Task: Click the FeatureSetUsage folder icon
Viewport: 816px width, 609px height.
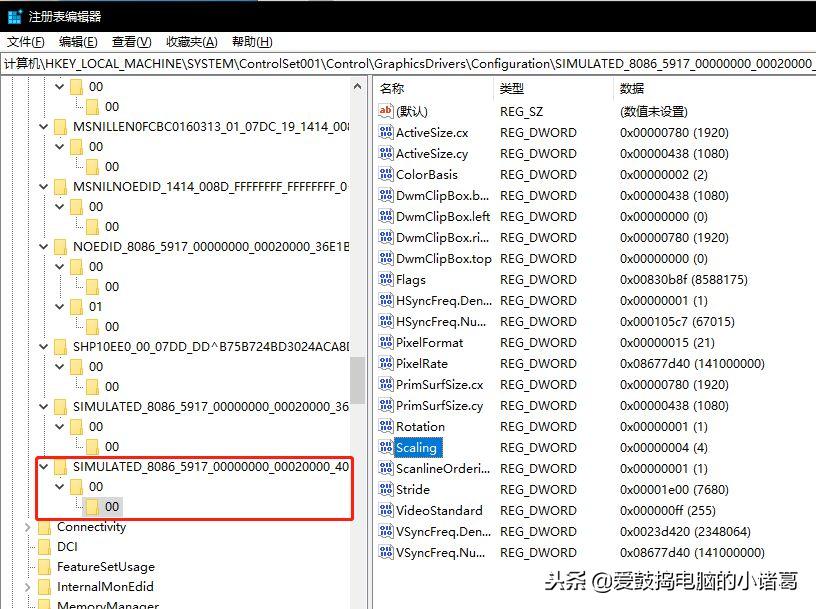Action: click(45, 567)
